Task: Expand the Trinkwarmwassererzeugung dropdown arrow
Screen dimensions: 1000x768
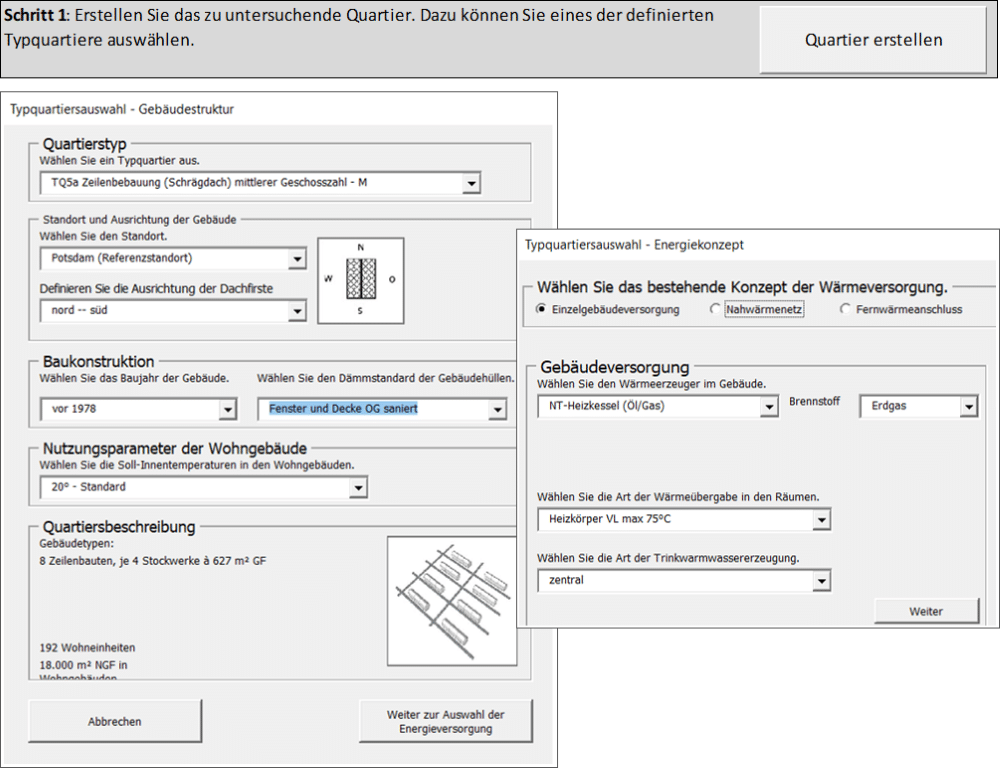Action: point(822,581)
